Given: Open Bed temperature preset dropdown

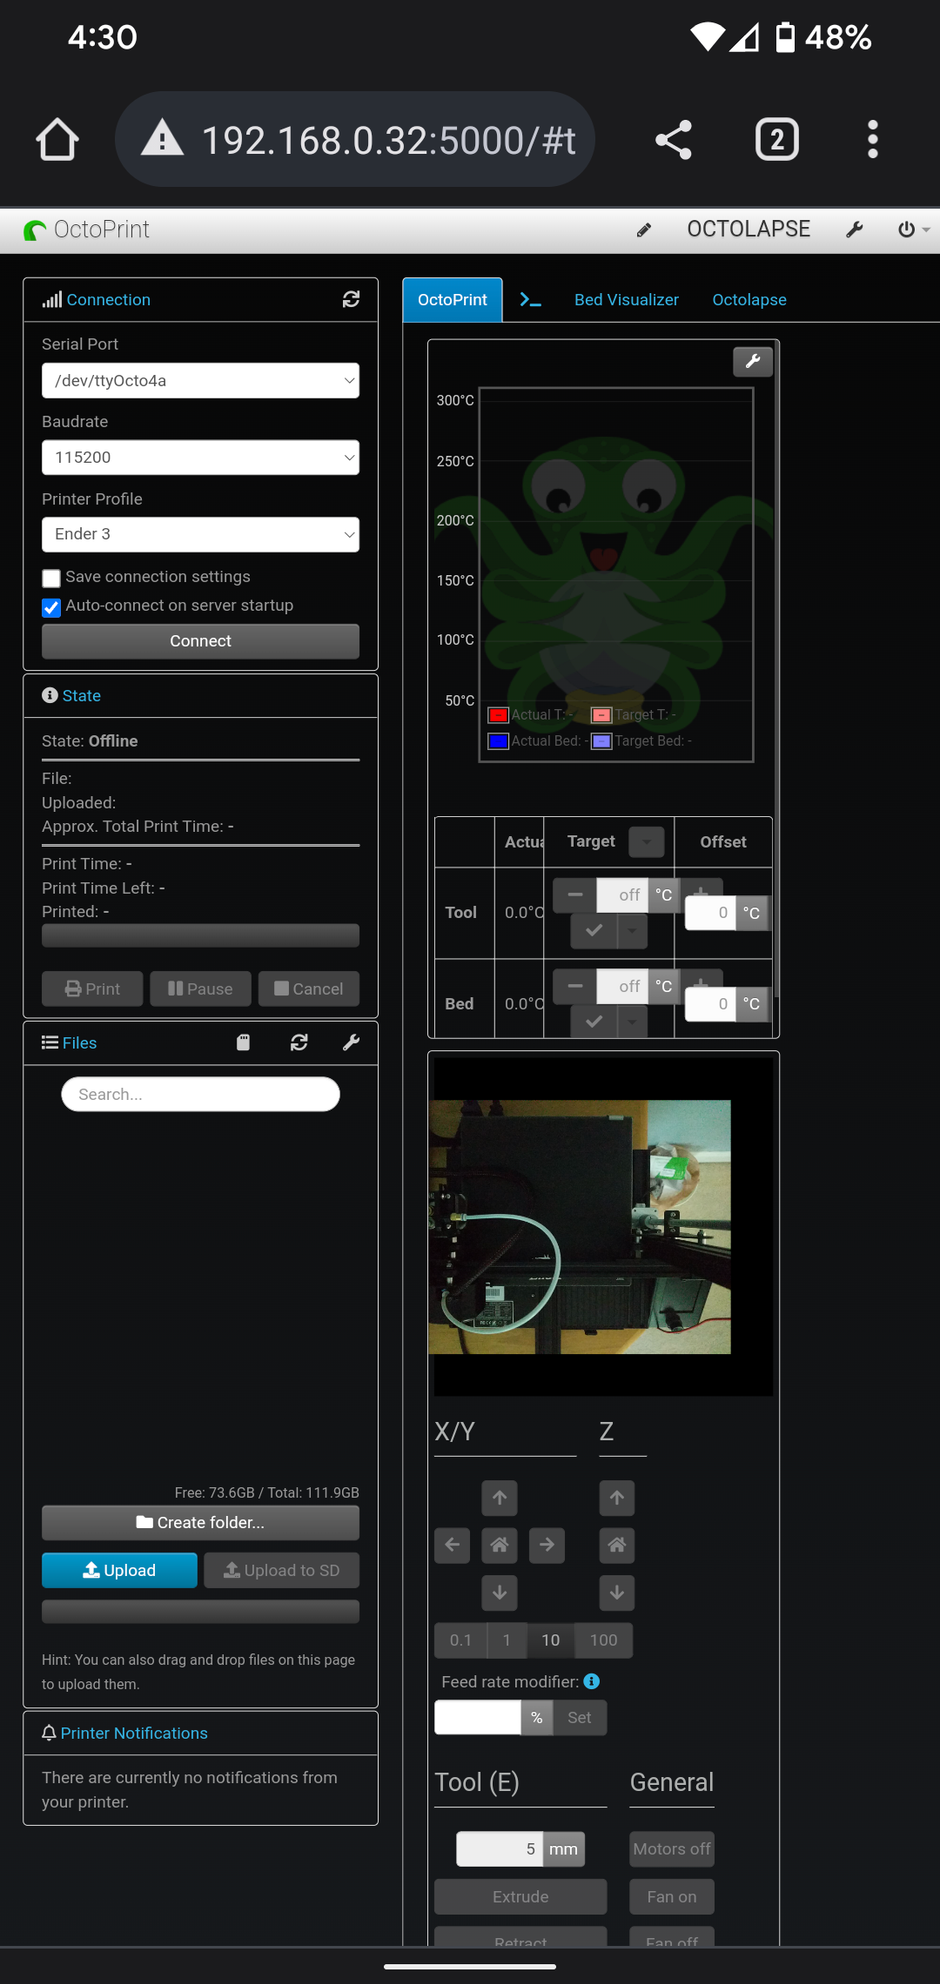Looking at the screenshot, I should (x=632, y=1021).
